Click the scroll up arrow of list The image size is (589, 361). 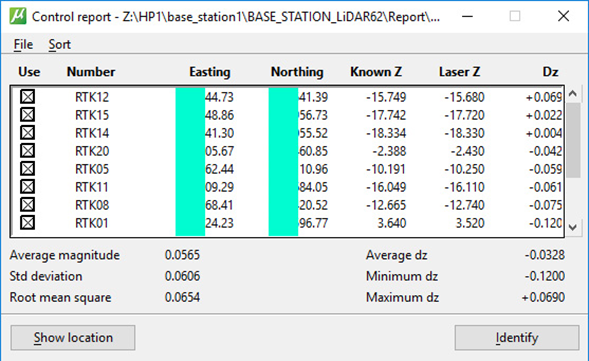pyautogui.click(x=573, y=93)
